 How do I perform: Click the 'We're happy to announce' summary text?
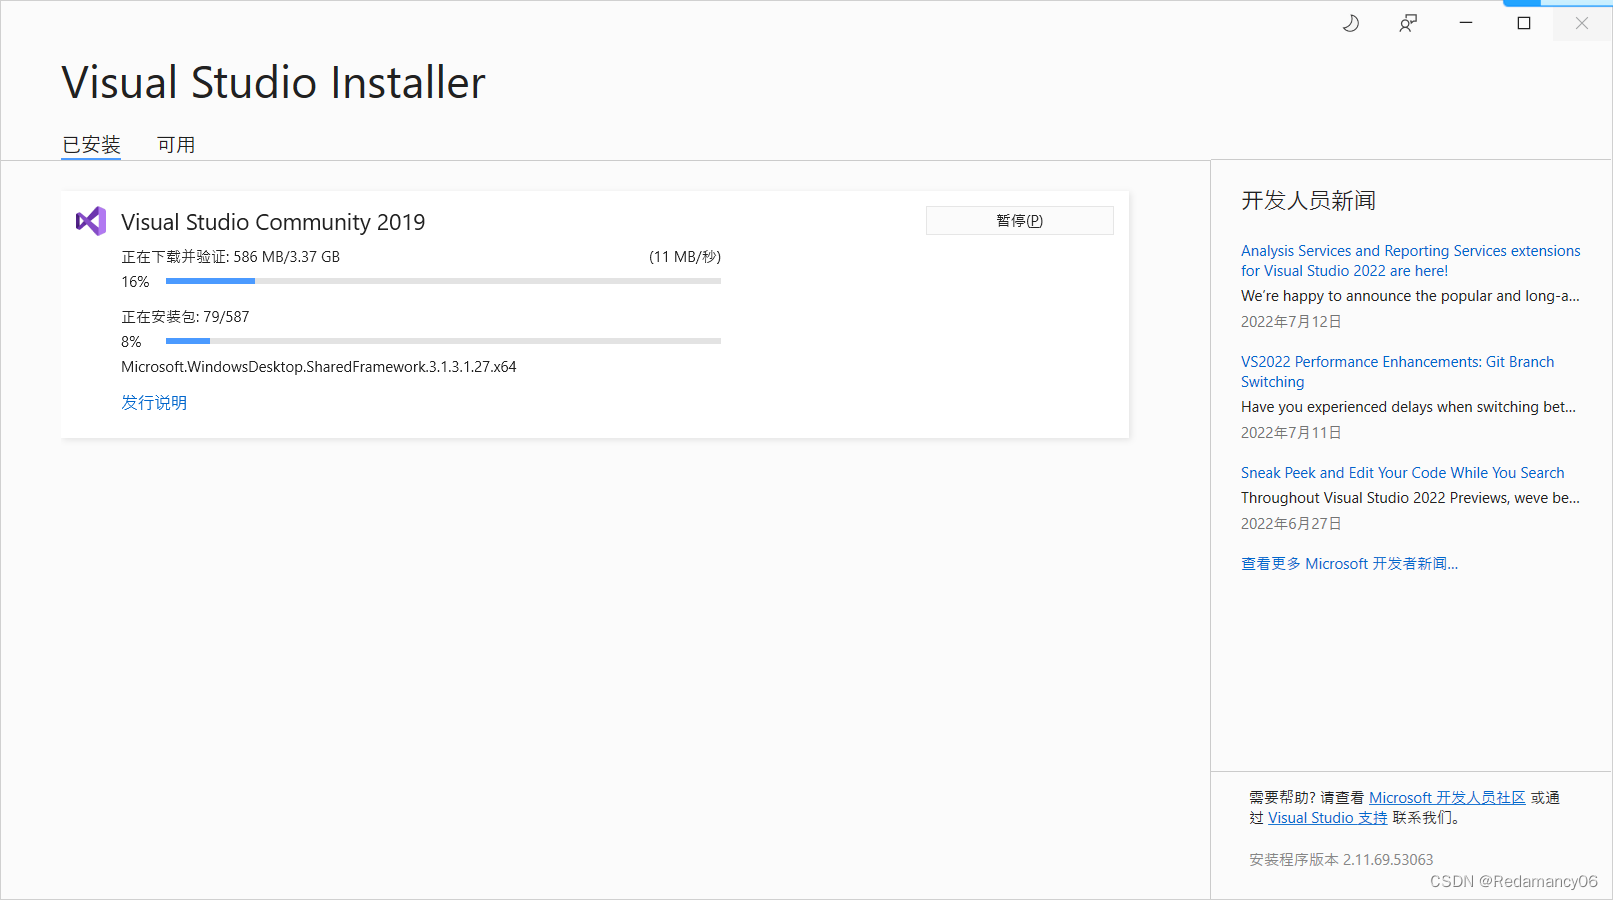pyautogui.click(x=1410, y=296)
